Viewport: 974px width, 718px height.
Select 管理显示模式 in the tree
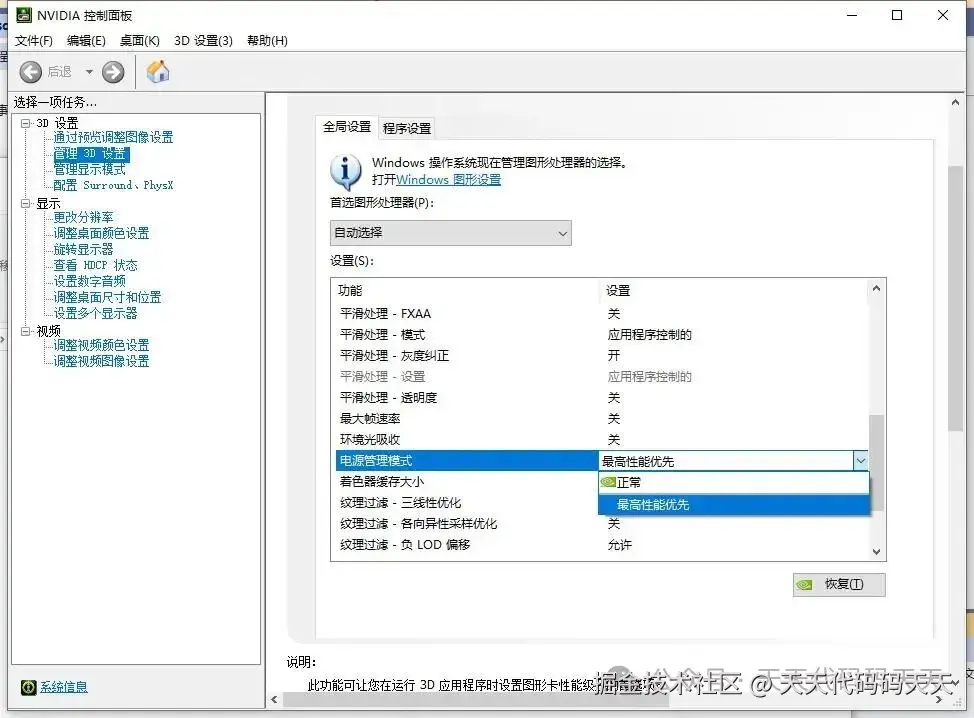point(89,170)
